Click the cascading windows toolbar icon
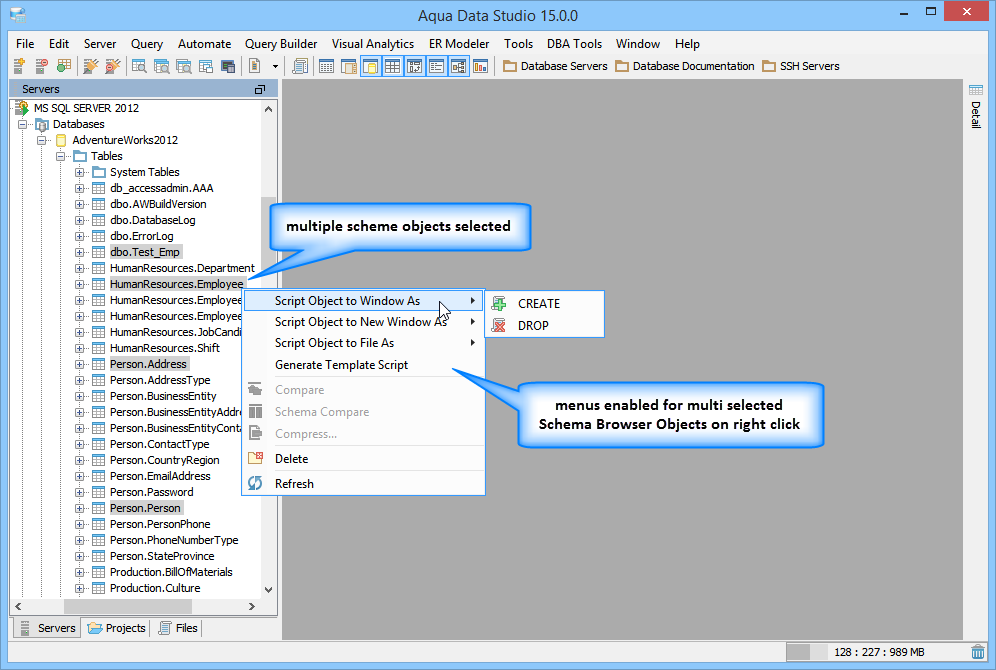The image size is (996, 670). tap(206, 65)
